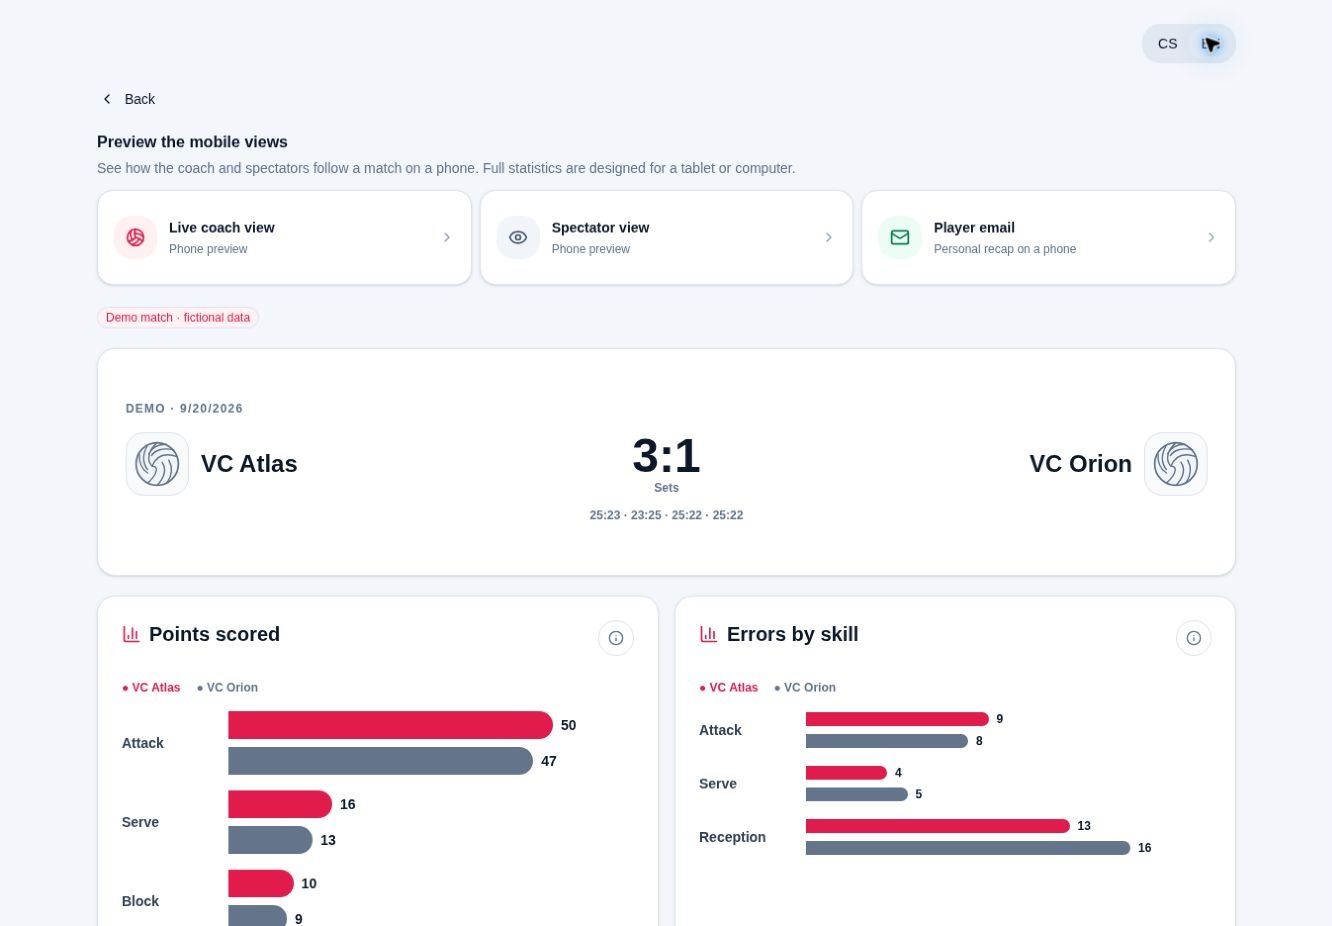Open info tooltip for Points scored
The width and height of the screenshot is (1332, 926).
(x=616, y=638)
